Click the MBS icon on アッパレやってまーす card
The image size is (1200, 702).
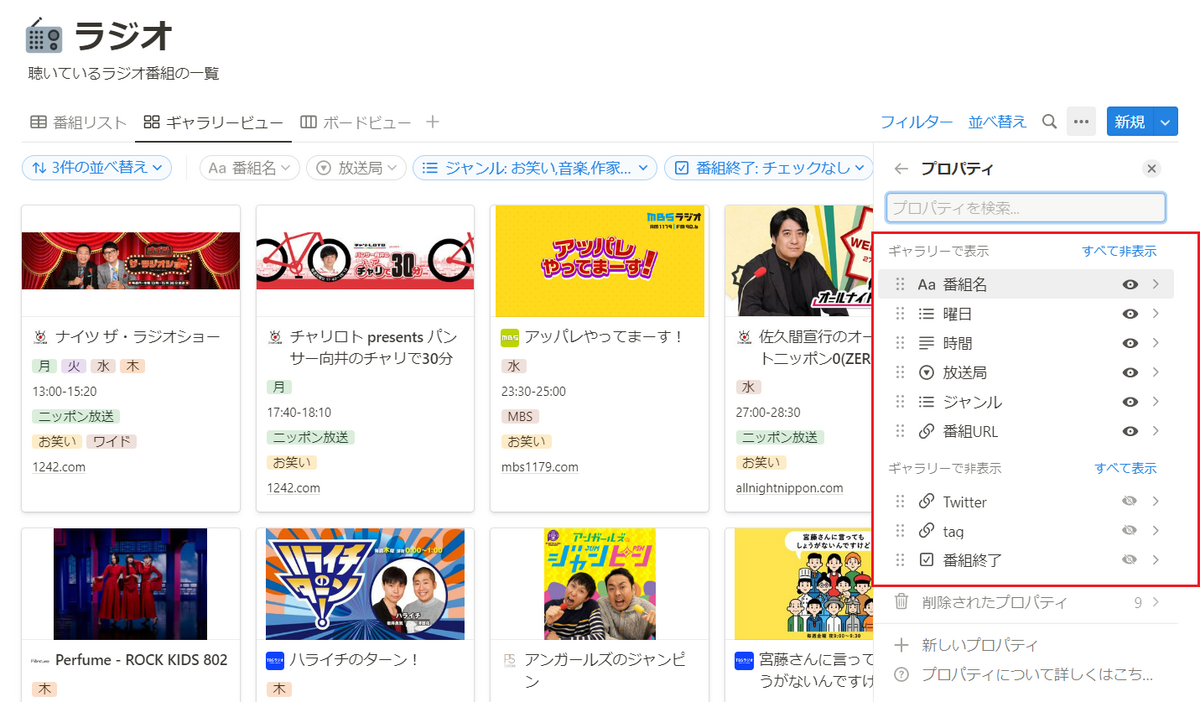[x=508, y=338]
